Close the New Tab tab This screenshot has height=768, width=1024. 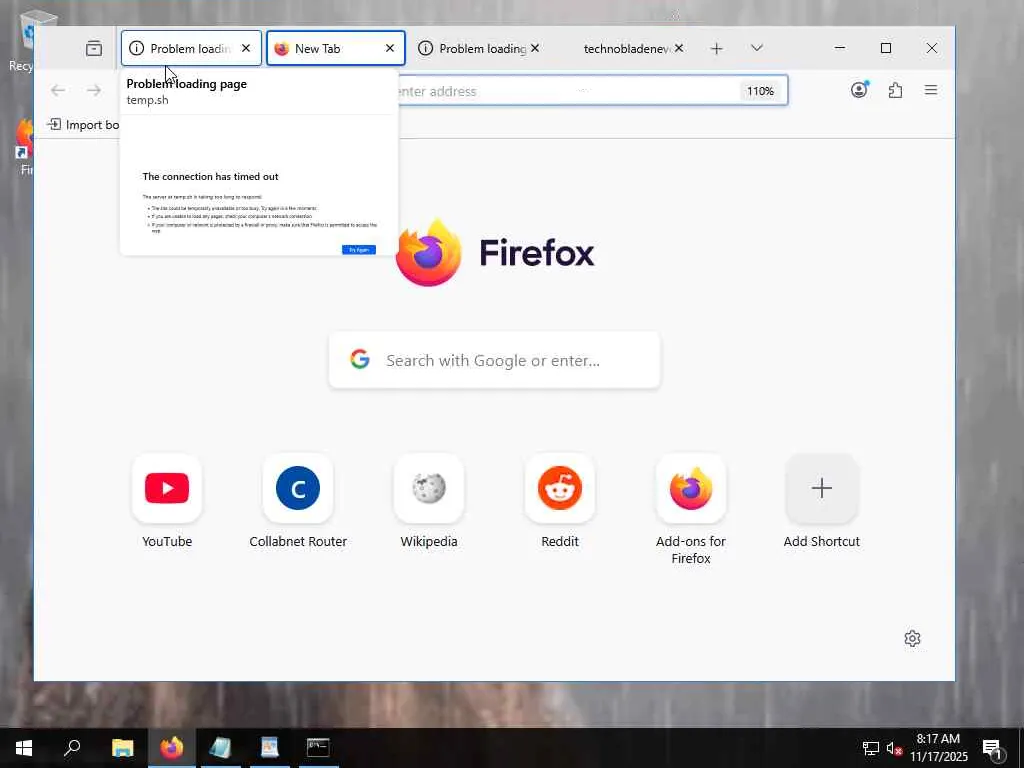(390, 48)
